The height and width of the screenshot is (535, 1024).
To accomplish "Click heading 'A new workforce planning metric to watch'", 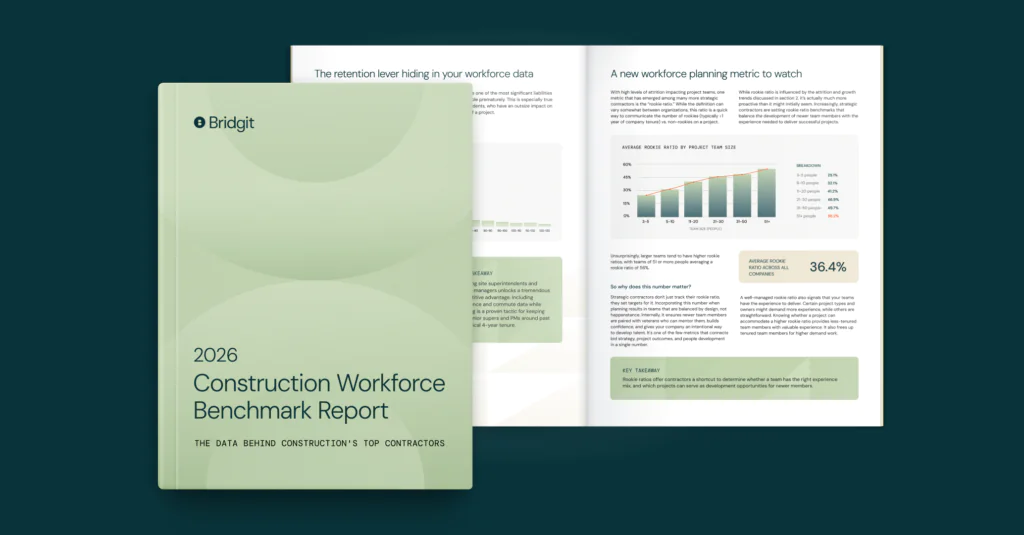I will 704,74.
